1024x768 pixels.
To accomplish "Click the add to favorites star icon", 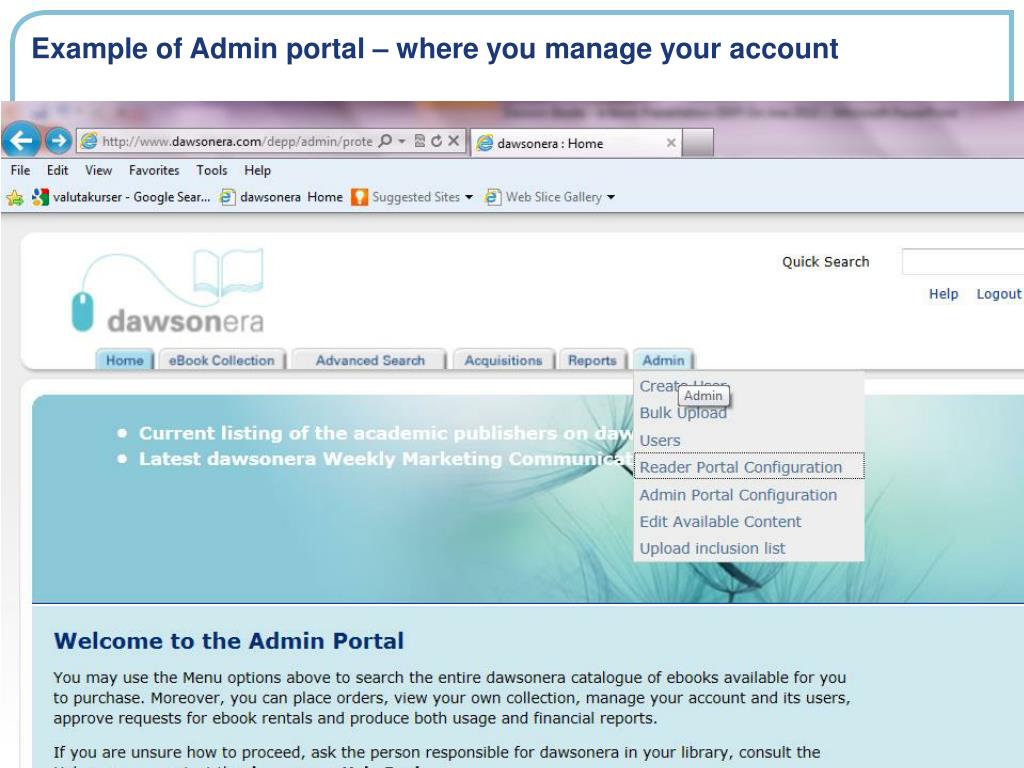I will (x=15, y=197).
